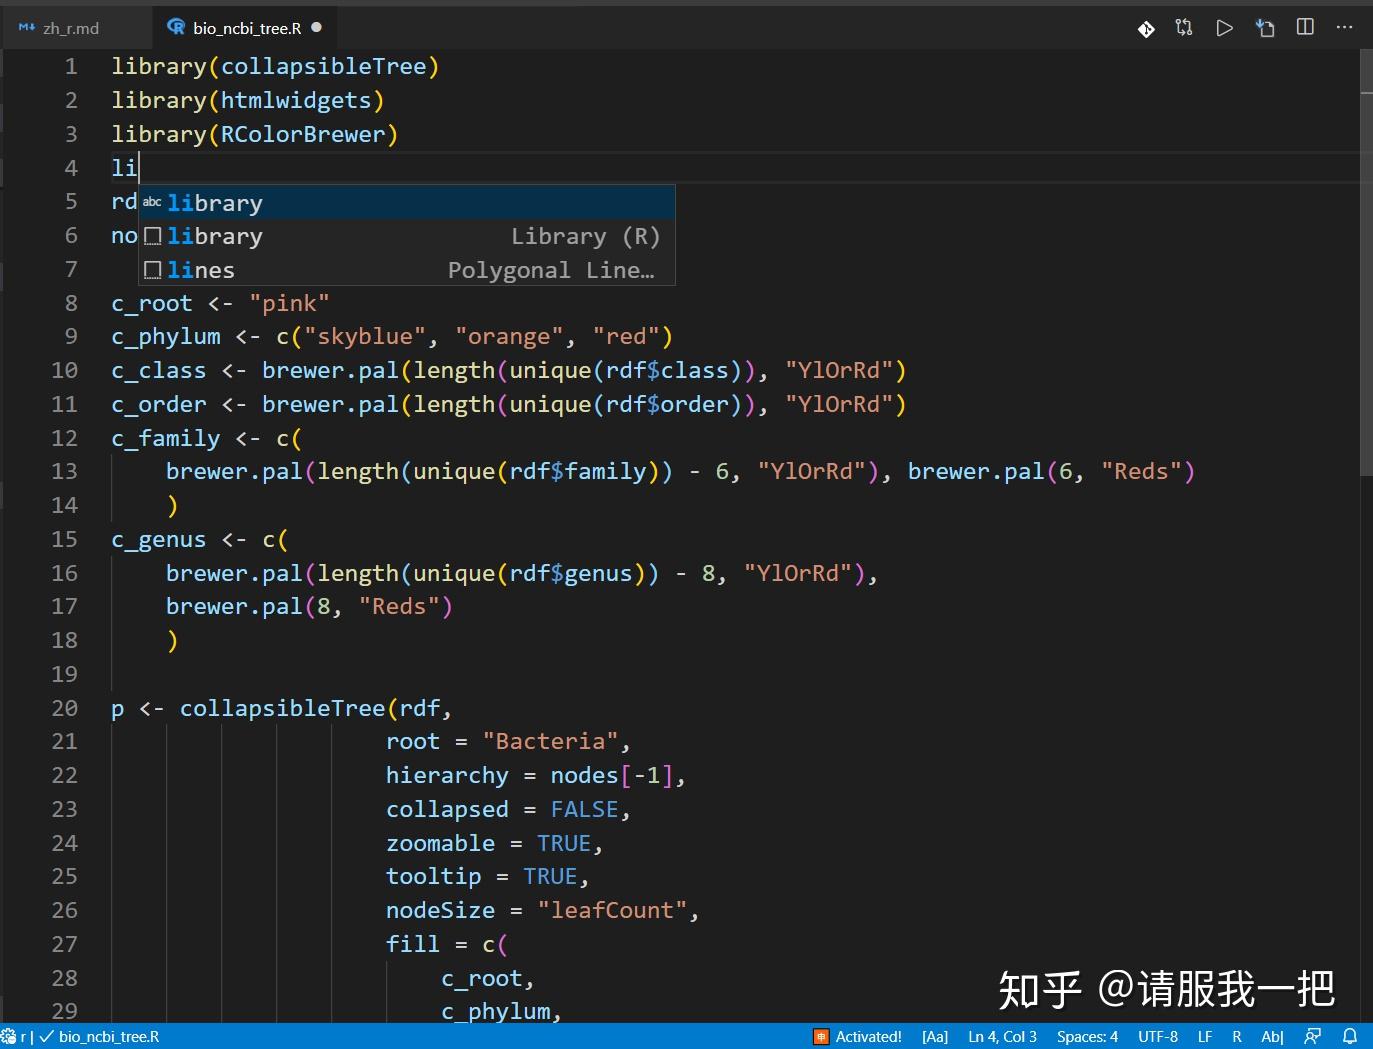This screenshot has height=1049, width=1373.
Task: Click on 'c_genus' variable on line 15
Action: tap(159, 540)
